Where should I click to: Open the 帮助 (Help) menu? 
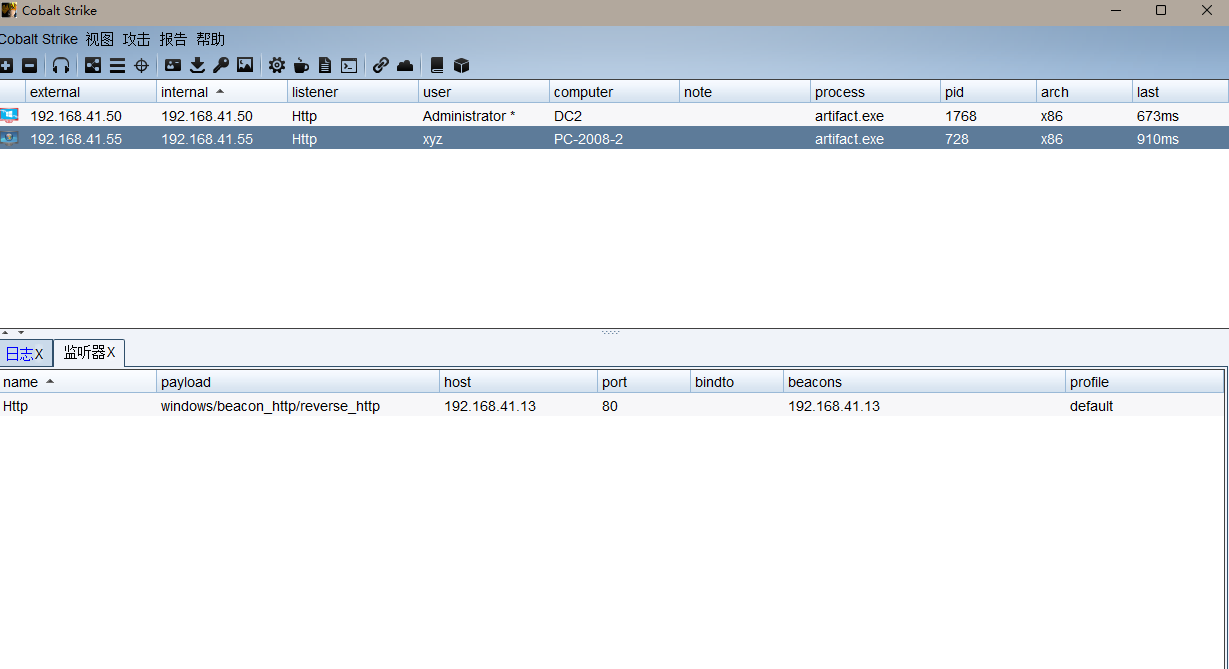210,39
